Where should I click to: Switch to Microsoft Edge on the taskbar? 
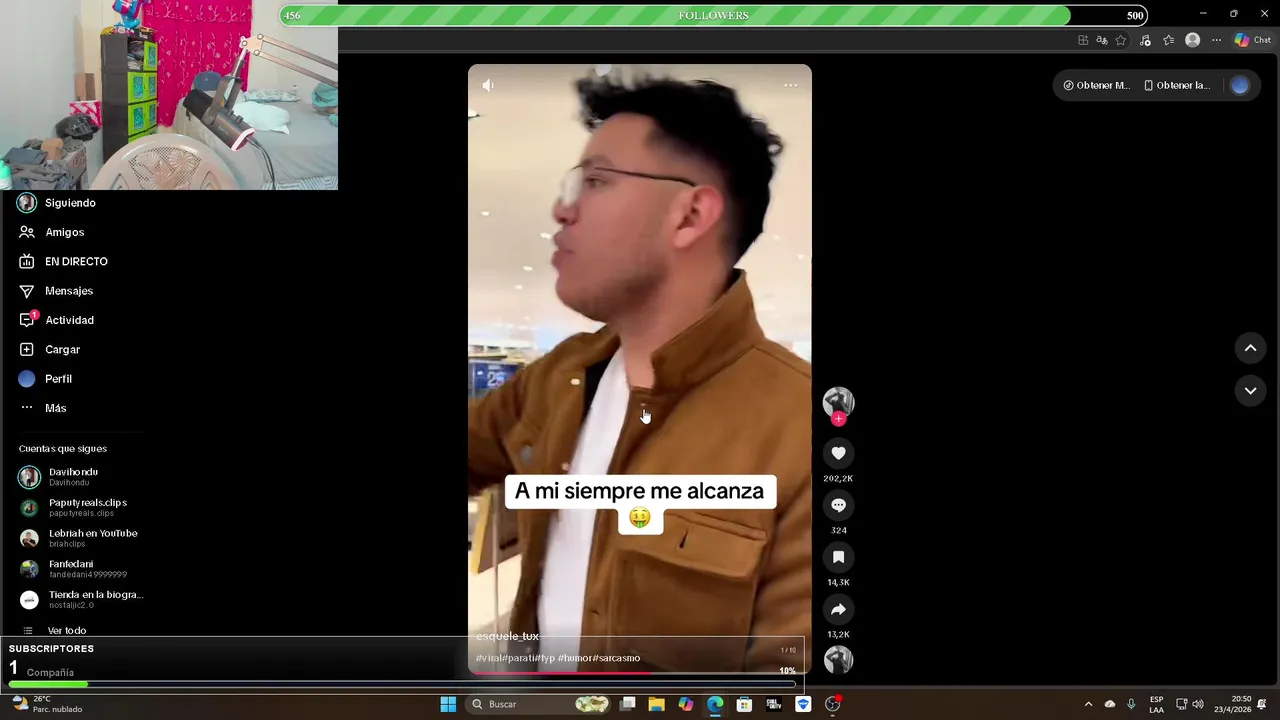pos(715,704)
